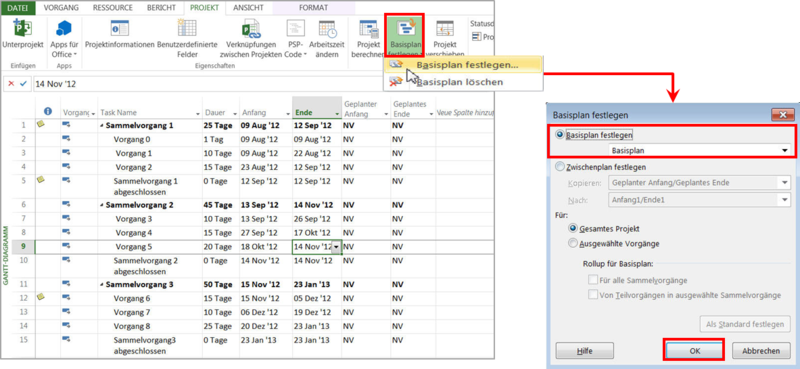This screenshot has width=800, height=369.
Task: Select row header 9
Action: [x=22, y=247]
